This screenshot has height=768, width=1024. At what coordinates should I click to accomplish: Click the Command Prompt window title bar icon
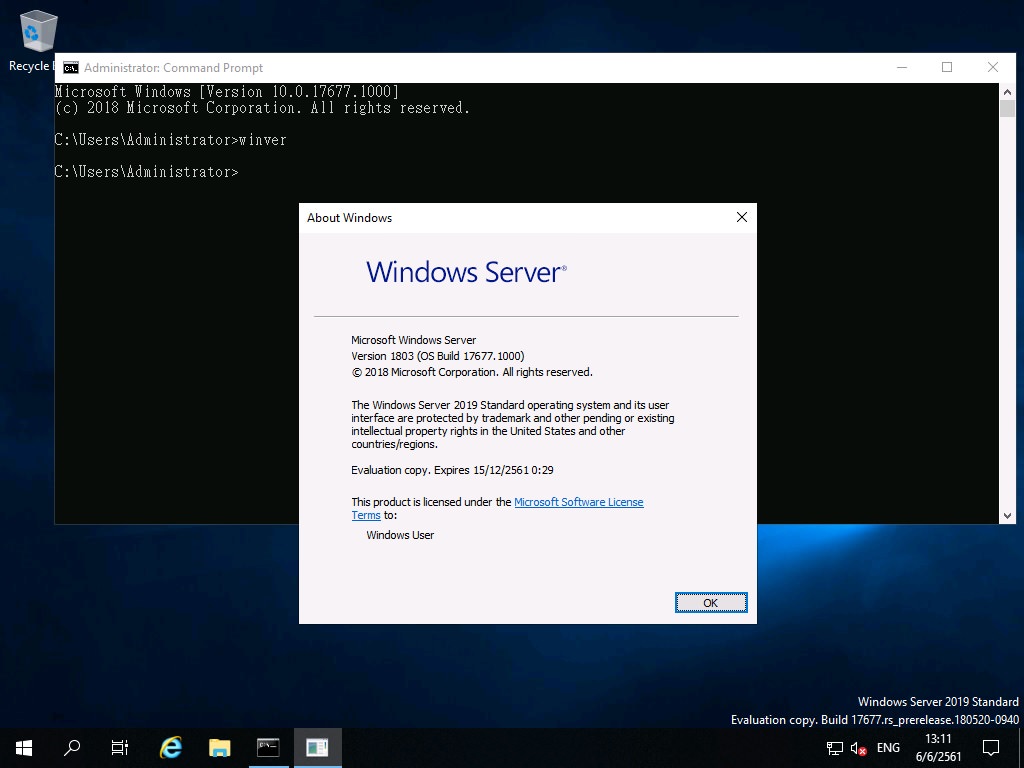(x=70, y=67)
